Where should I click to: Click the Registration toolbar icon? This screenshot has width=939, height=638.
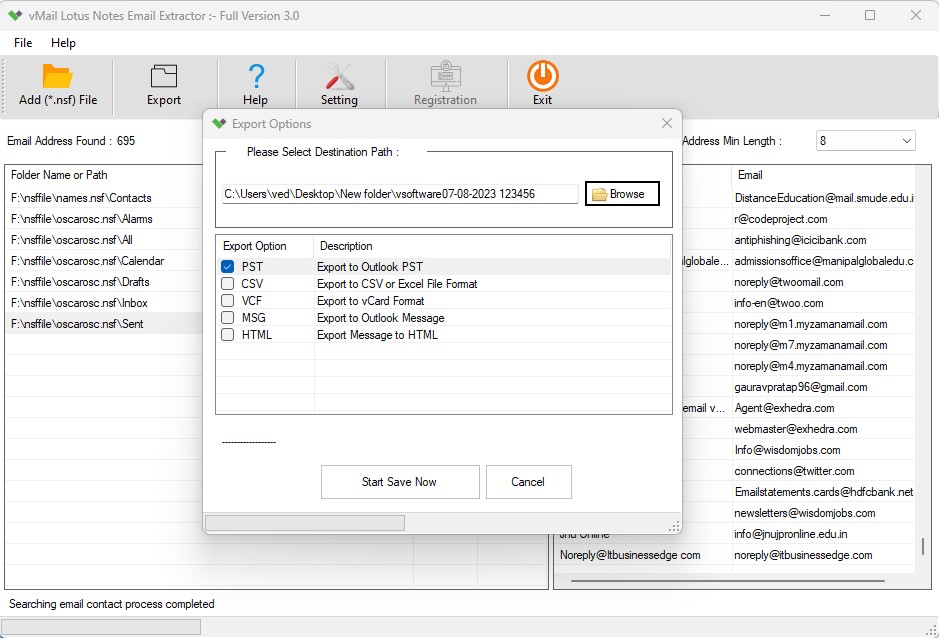(x=446, y=75)
